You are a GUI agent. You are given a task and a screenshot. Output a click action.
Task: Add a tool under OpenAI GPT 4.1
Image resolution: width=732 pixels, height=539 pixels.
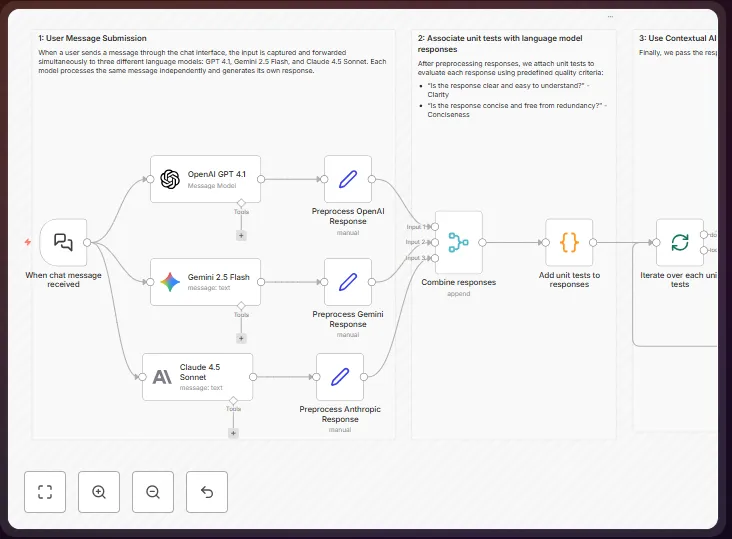tap(241, 236)
